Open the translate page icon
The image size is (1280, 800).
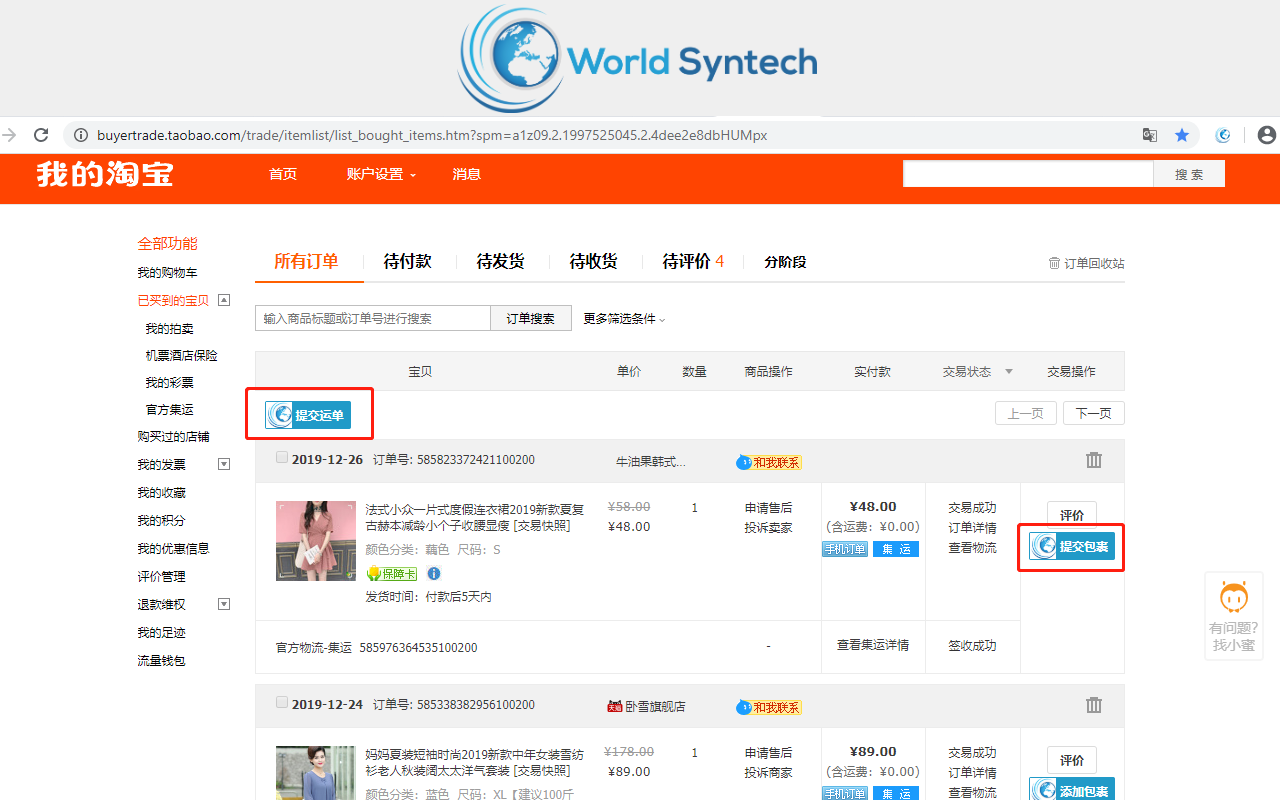[1151, 135]
